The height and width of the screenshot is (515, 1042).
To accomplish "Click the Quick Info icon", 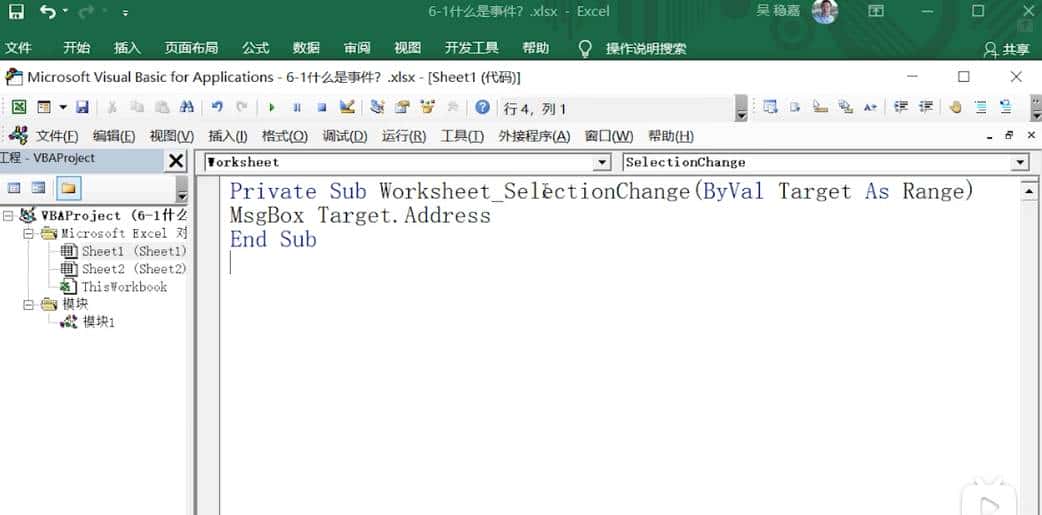I will pyautogui.click(x=820, y=107).
